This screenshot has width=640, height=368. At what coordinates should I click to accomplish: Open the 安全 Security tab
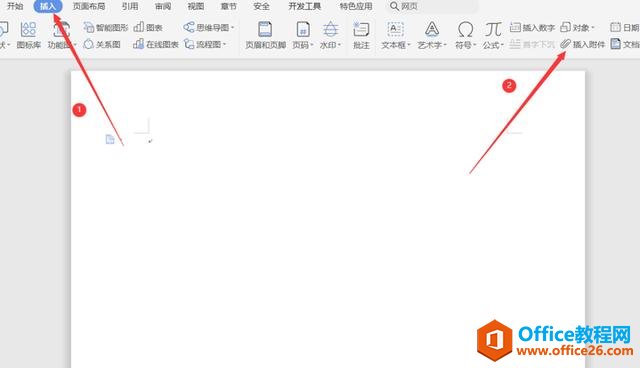pyautogui.click(x=261, y=6)
